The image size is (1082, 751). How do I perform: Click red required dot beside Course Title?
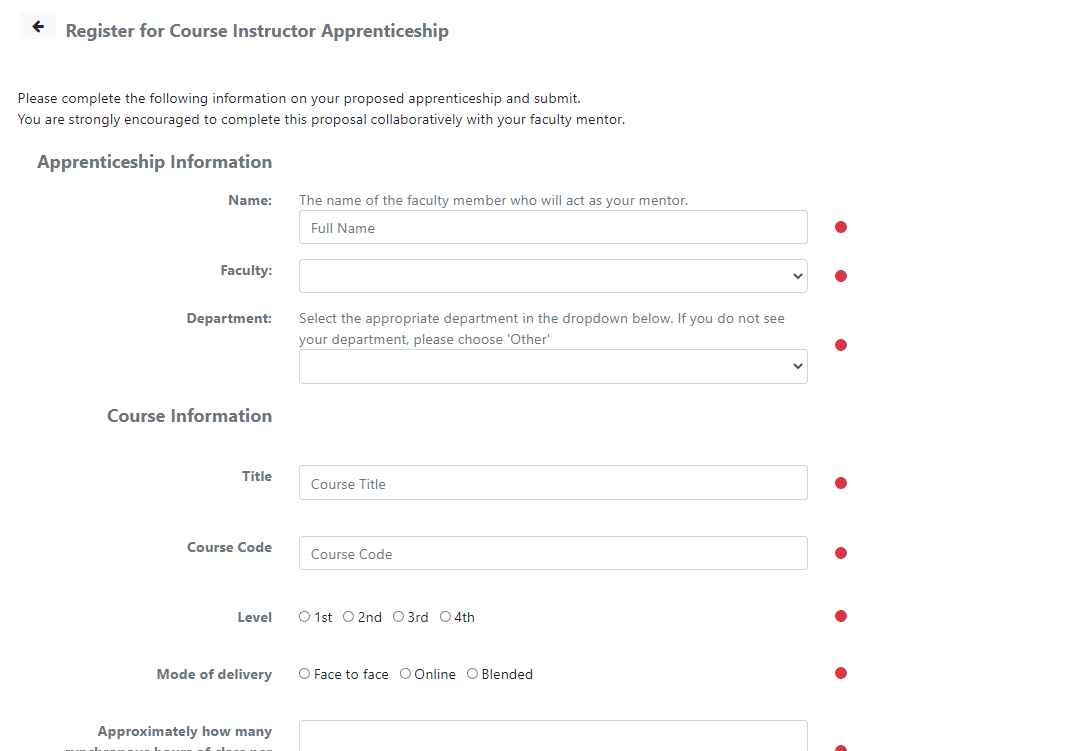pyautogui.click(x=841, y=483)
